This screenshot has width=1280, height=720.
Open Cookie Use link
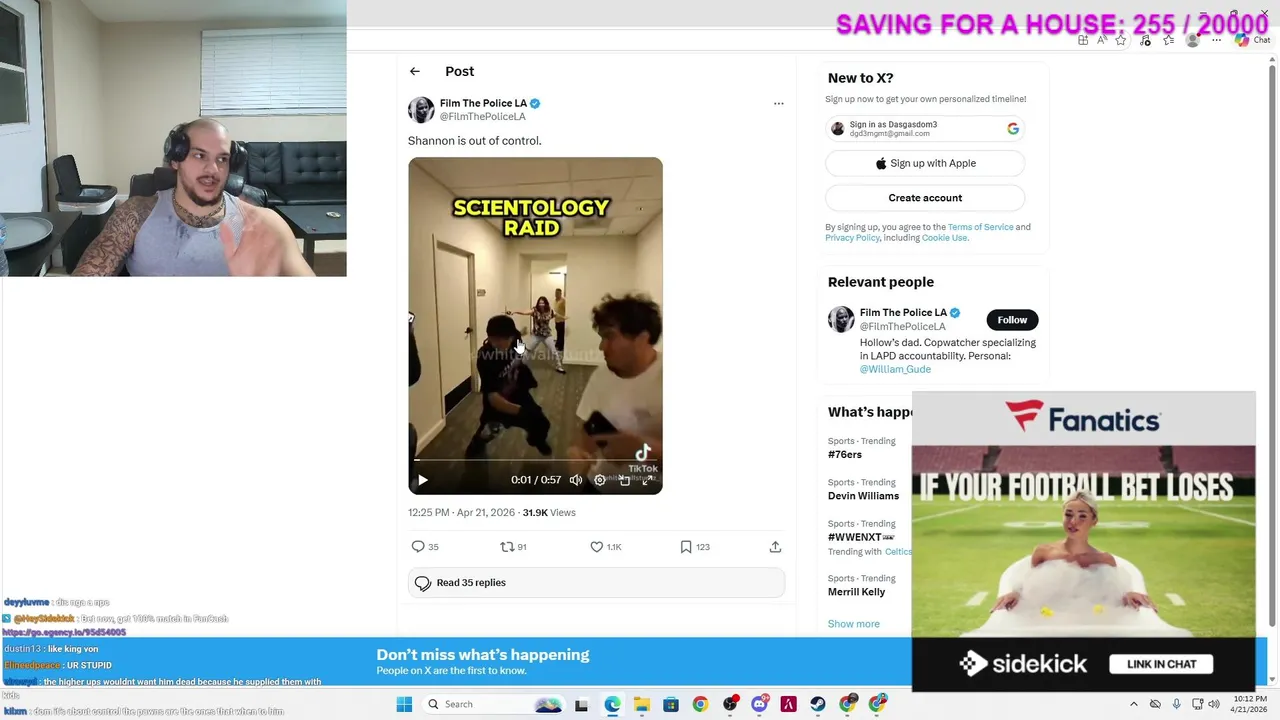[x=944, y=238]
